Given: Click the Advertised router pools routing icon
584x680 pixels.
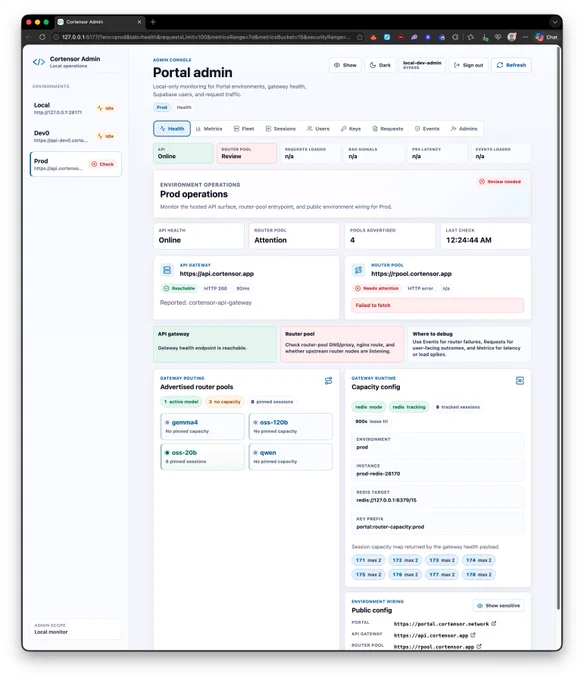Looking at the screenshot, I should [x=328, y=381].
